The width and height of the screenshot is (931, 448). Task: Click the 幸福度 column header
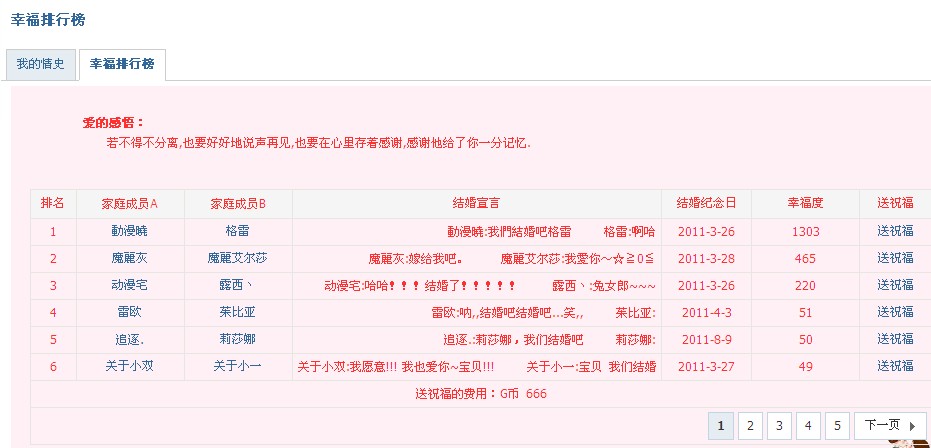(x=805, y=203)
